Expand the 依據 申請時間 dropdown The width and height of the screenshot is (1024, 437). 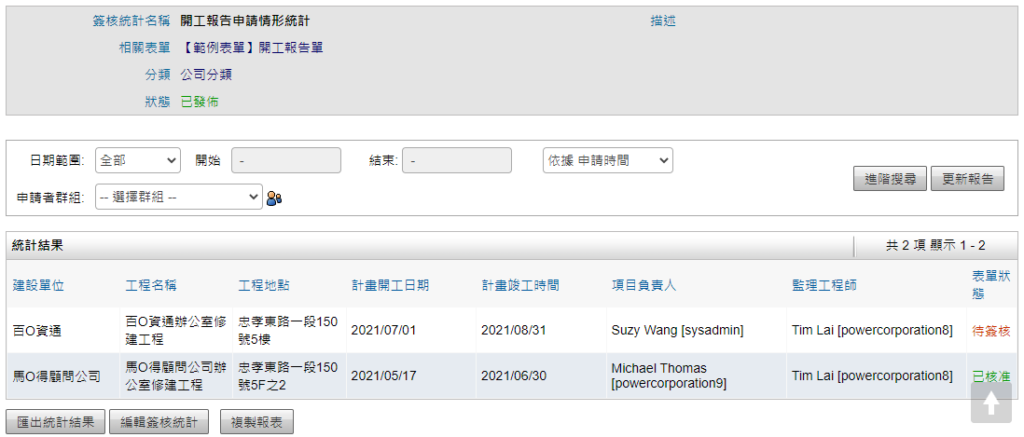click(x=607, y=161)
